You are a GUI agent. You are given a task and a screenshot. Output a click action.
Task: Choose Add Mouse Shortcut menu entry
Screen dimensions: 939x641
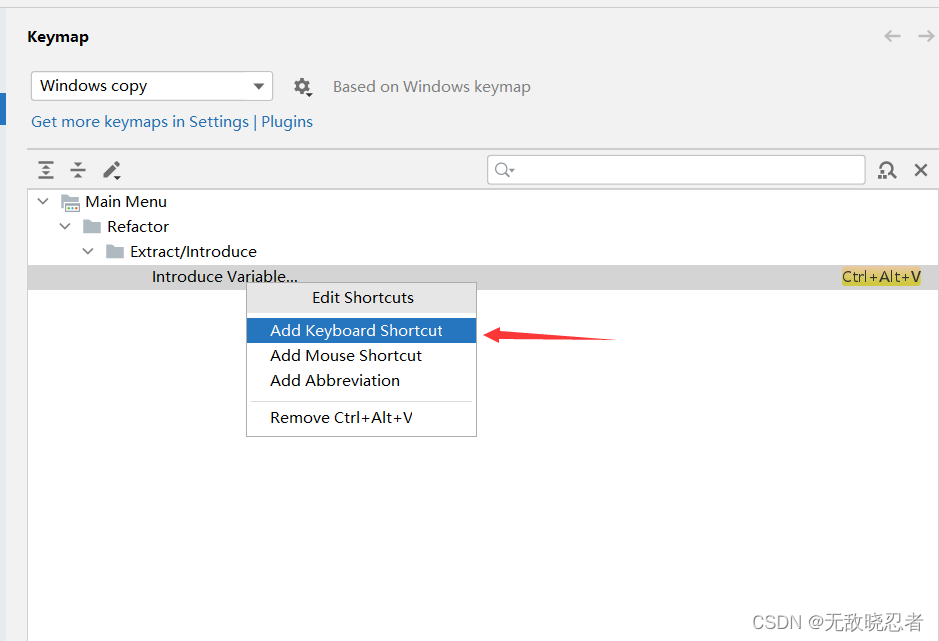361,356
